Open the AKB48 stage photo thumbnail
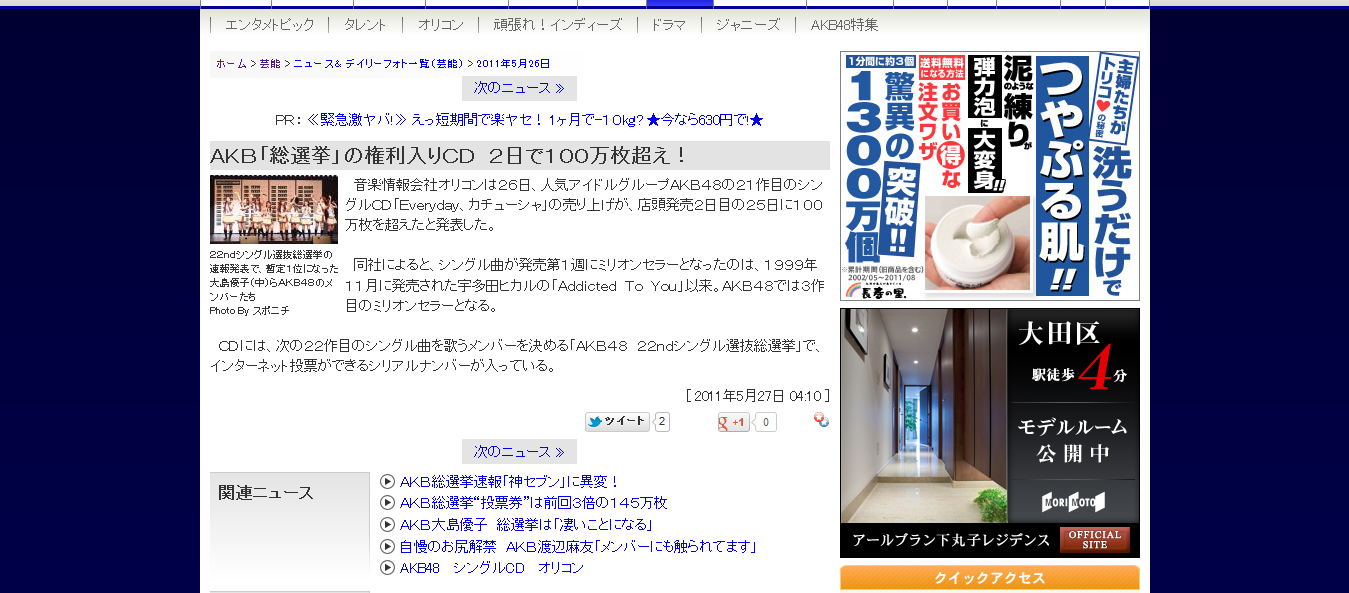 pyautogui.click(x=274, y=209)
